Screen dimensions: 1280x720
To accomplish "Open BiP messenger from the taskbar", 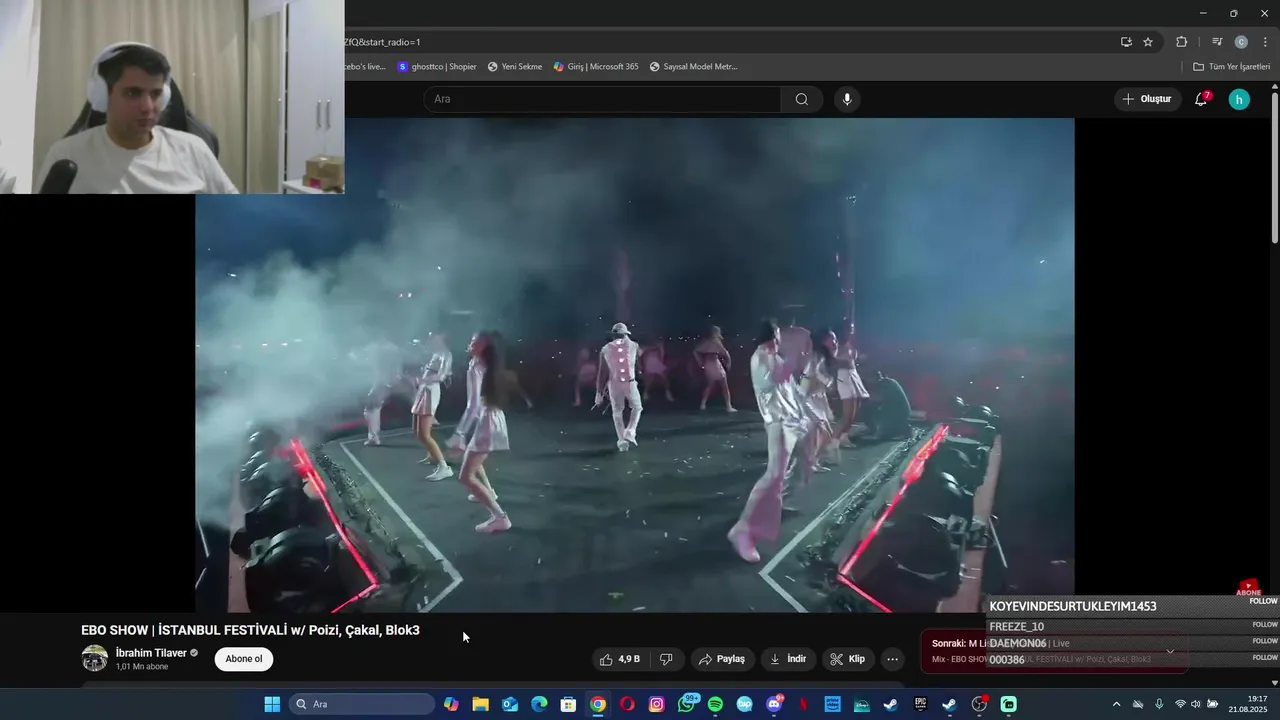I will 745,704.
